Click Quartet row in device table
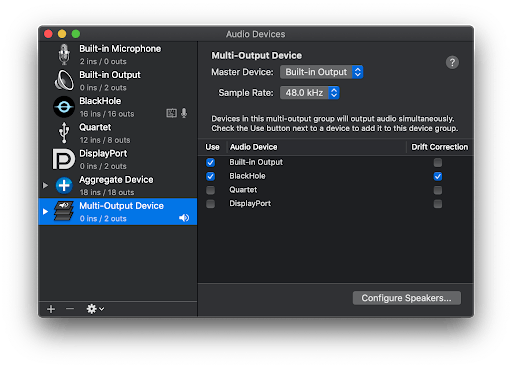 pyautogui.click(x=336, y=190)
